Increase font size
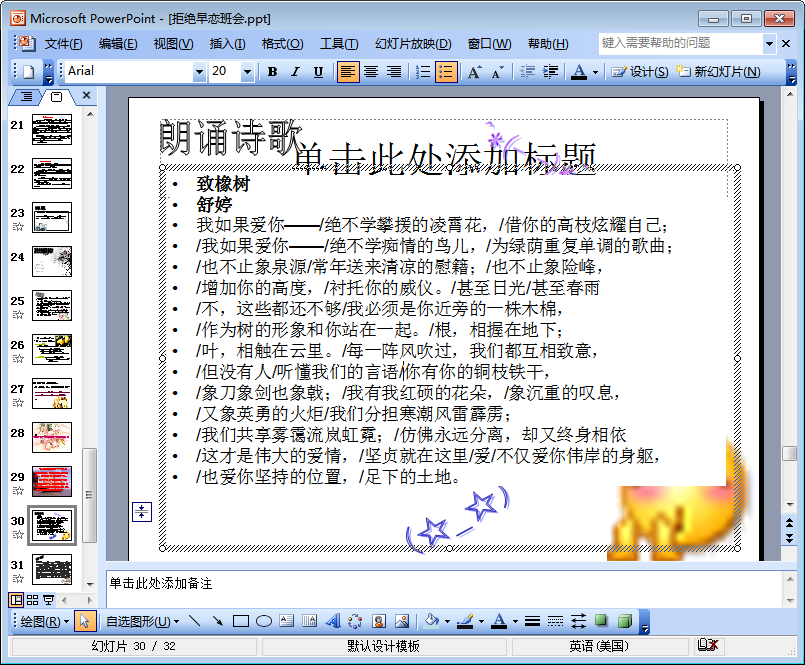Screen dimensions: 805x665 point(474,72)
